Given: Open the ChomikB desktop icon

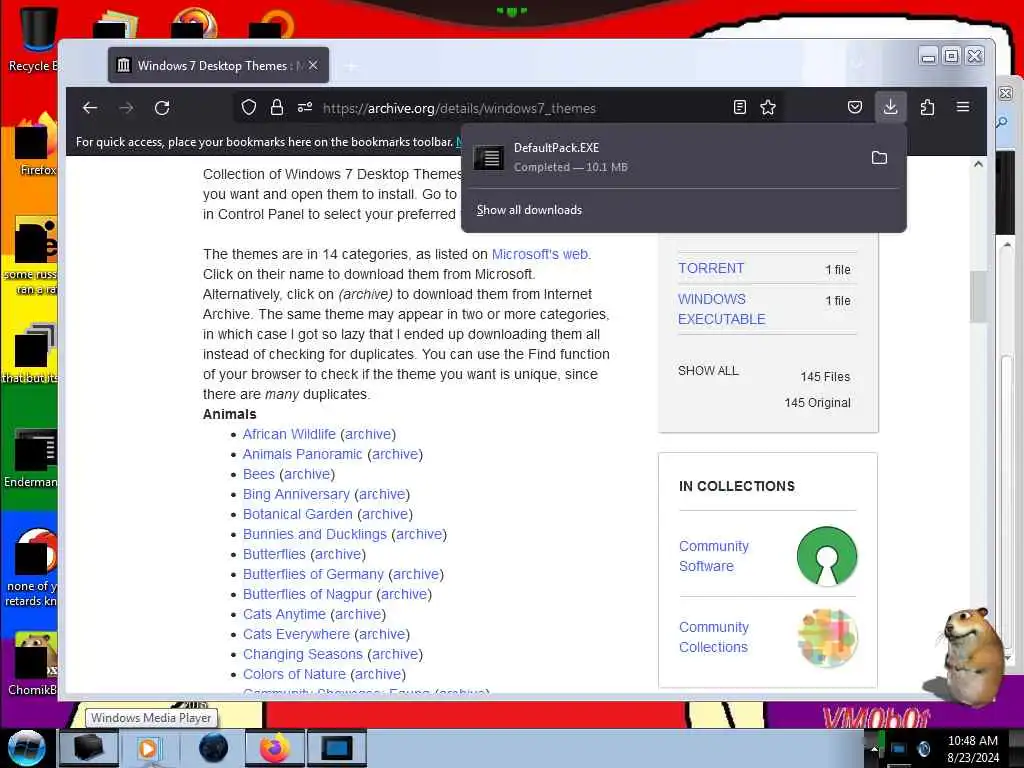Looking at the screenshot, I should (33, 663).
